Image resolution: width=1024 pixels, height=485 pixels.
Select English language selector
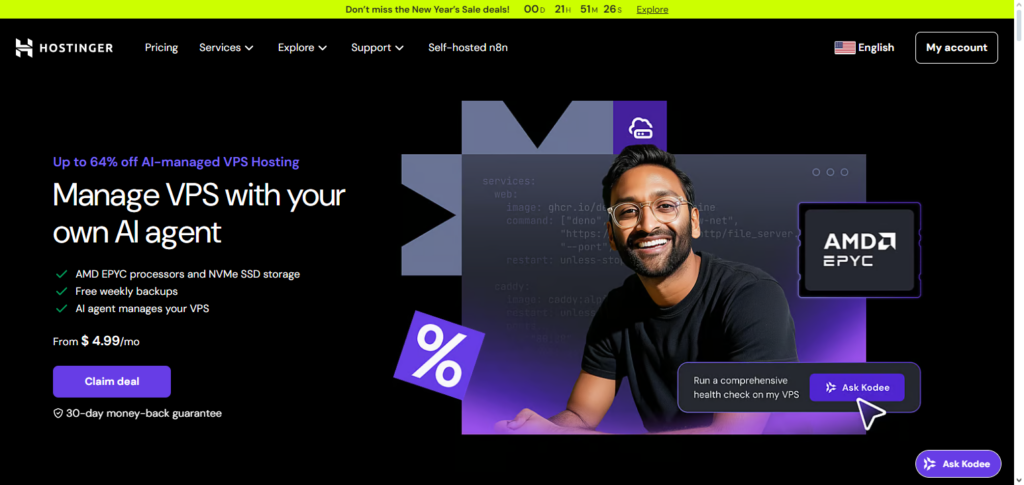[x=864, y=48]
